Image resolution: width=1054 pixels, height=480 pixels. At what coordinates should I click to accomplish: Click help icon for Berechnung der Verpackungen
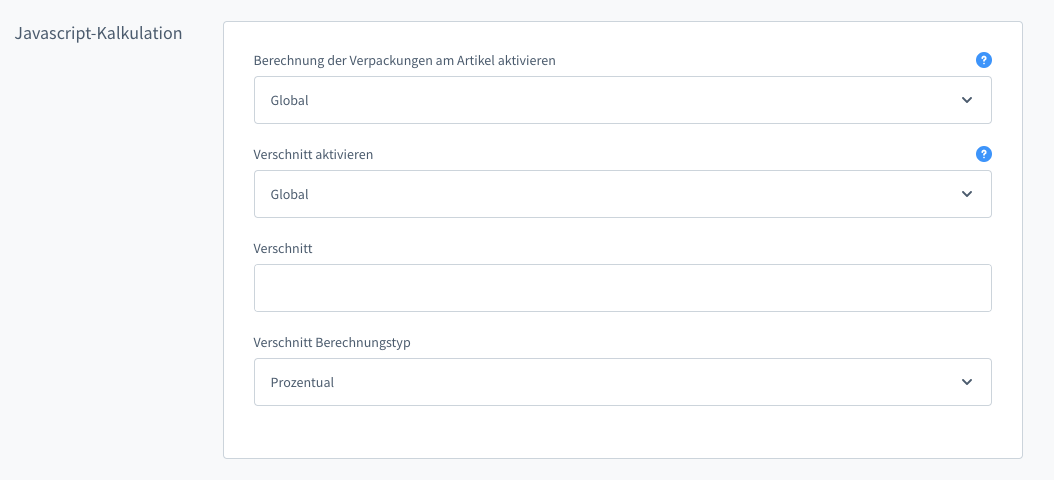pyautogui.click(x=983, y=60)
